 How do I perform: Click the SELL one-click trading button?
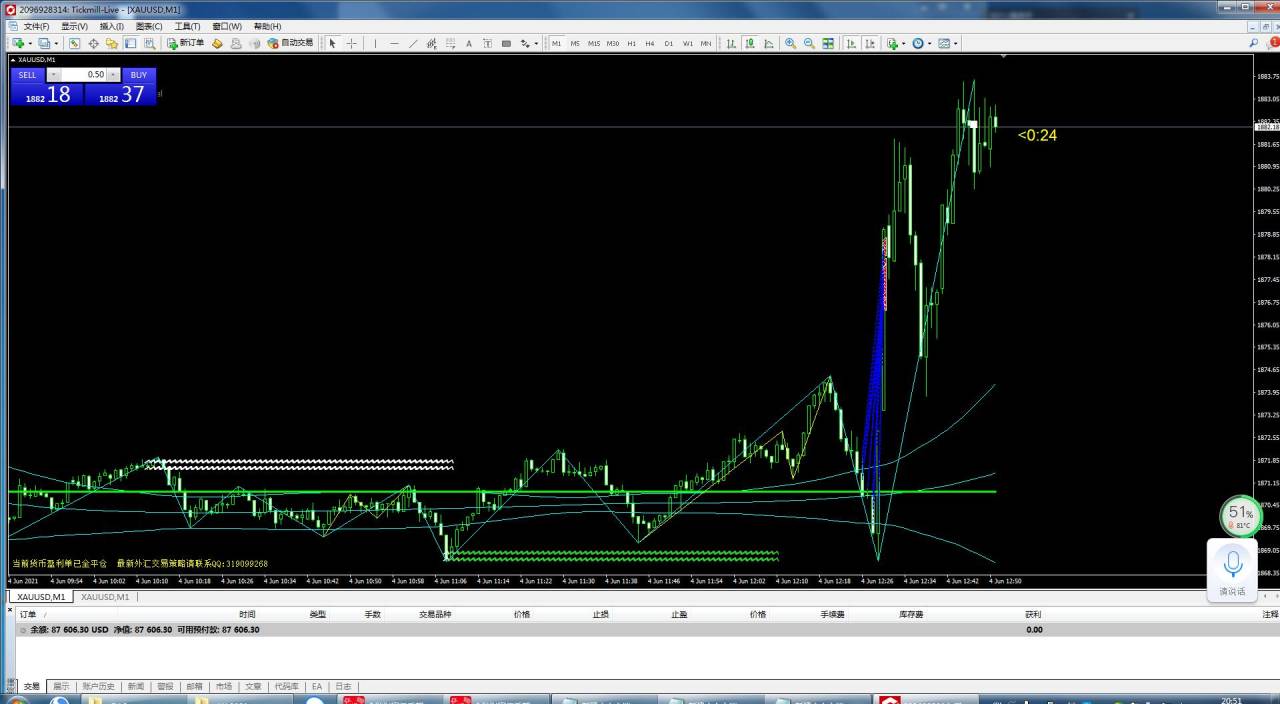pyautogui.click(x=27, y=75)
